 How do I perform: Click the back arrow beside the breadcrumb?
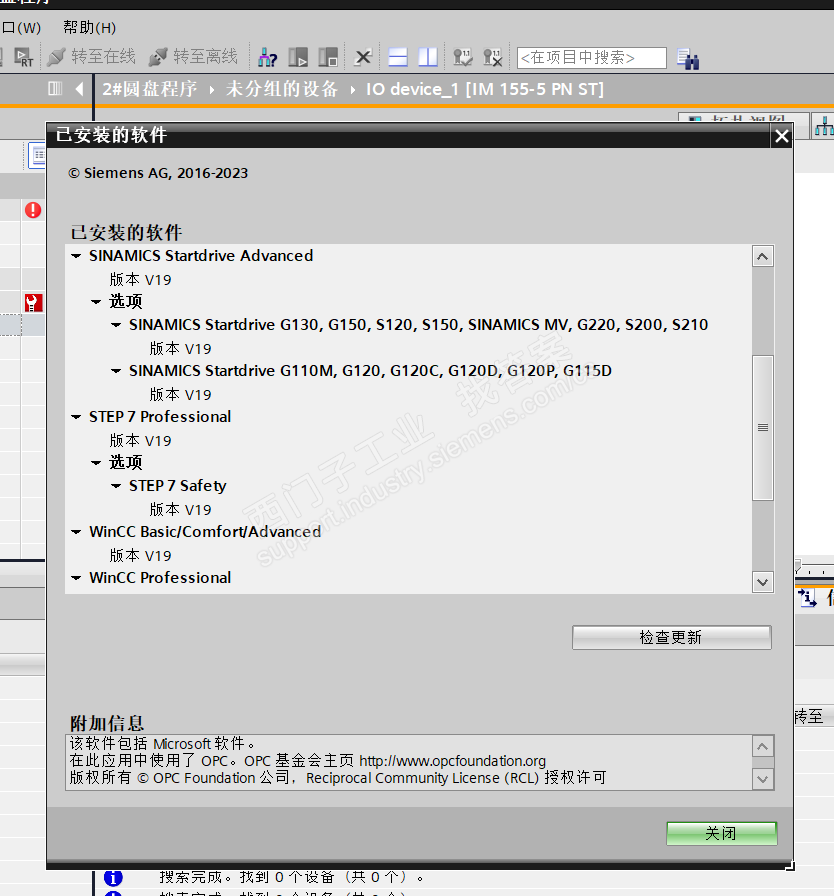79,89
